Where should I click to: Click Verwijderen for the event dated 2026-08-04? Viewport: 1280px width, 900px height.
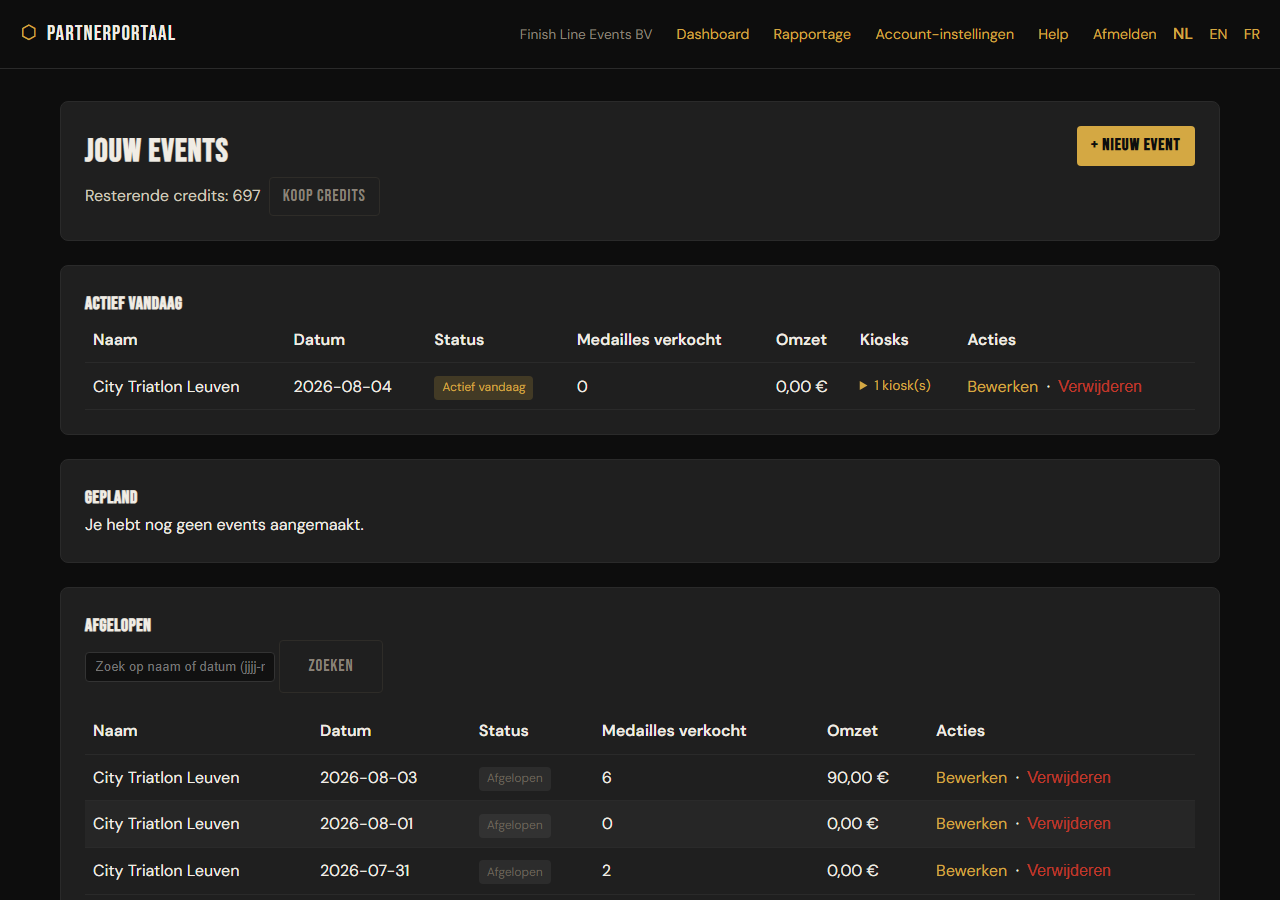pos(1100,387)
